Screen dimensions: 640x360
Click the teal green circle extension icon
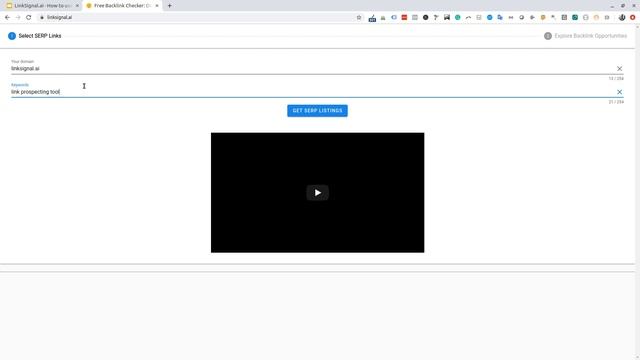click(x=458, y=18)
